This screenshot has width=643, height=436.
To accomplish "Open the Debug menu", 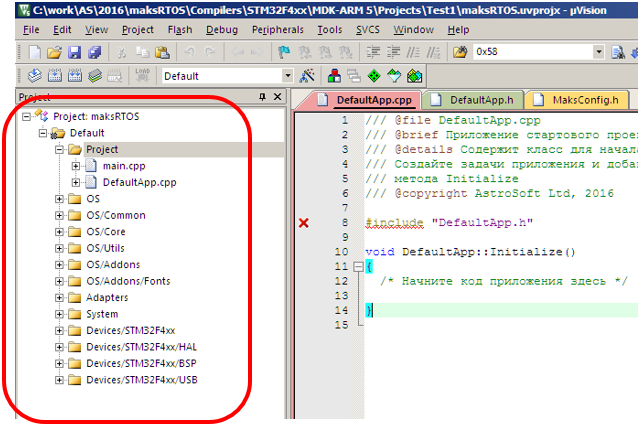I will (222, 30).
